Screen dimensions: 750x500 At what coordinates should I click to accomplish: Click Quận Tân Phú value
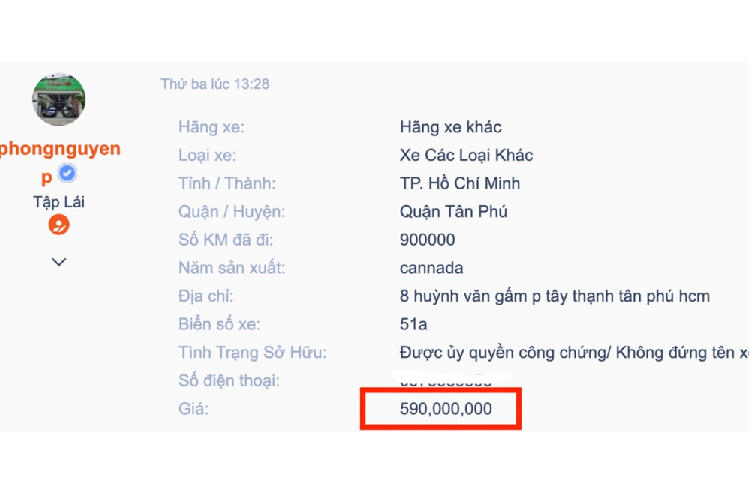click(x=453, y=211)
